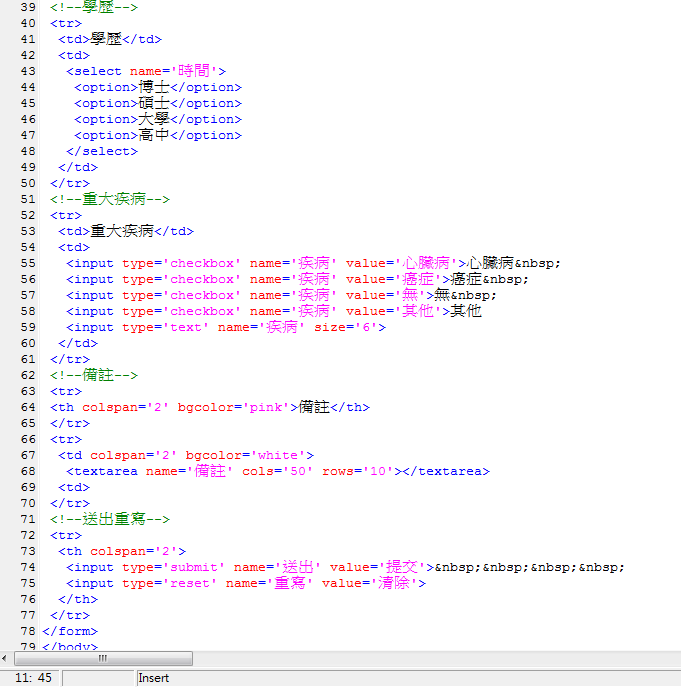Click the comment <!--重大疾病-->
The height and width of the screenshot is (687, 681).
(110, 199)
